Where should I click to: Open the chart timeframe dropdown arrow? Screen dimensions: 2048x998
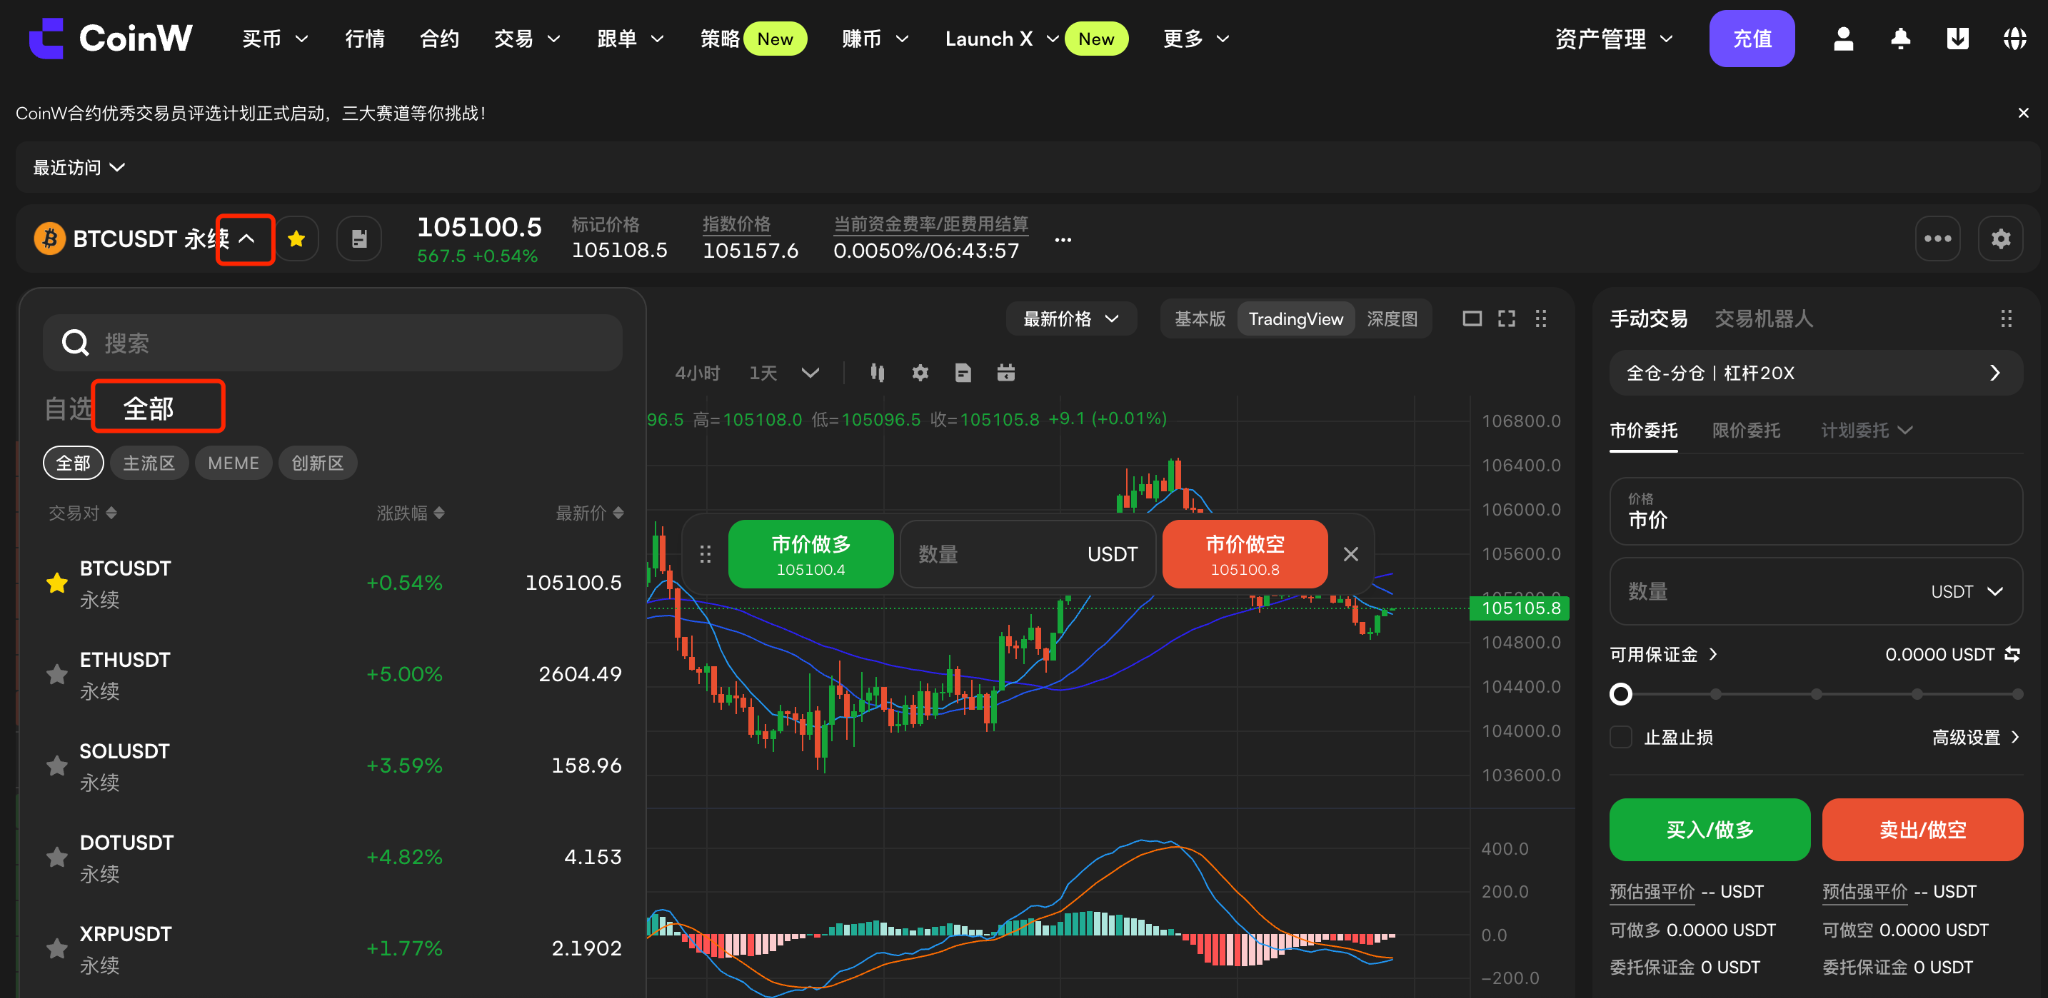pos(810,373)
